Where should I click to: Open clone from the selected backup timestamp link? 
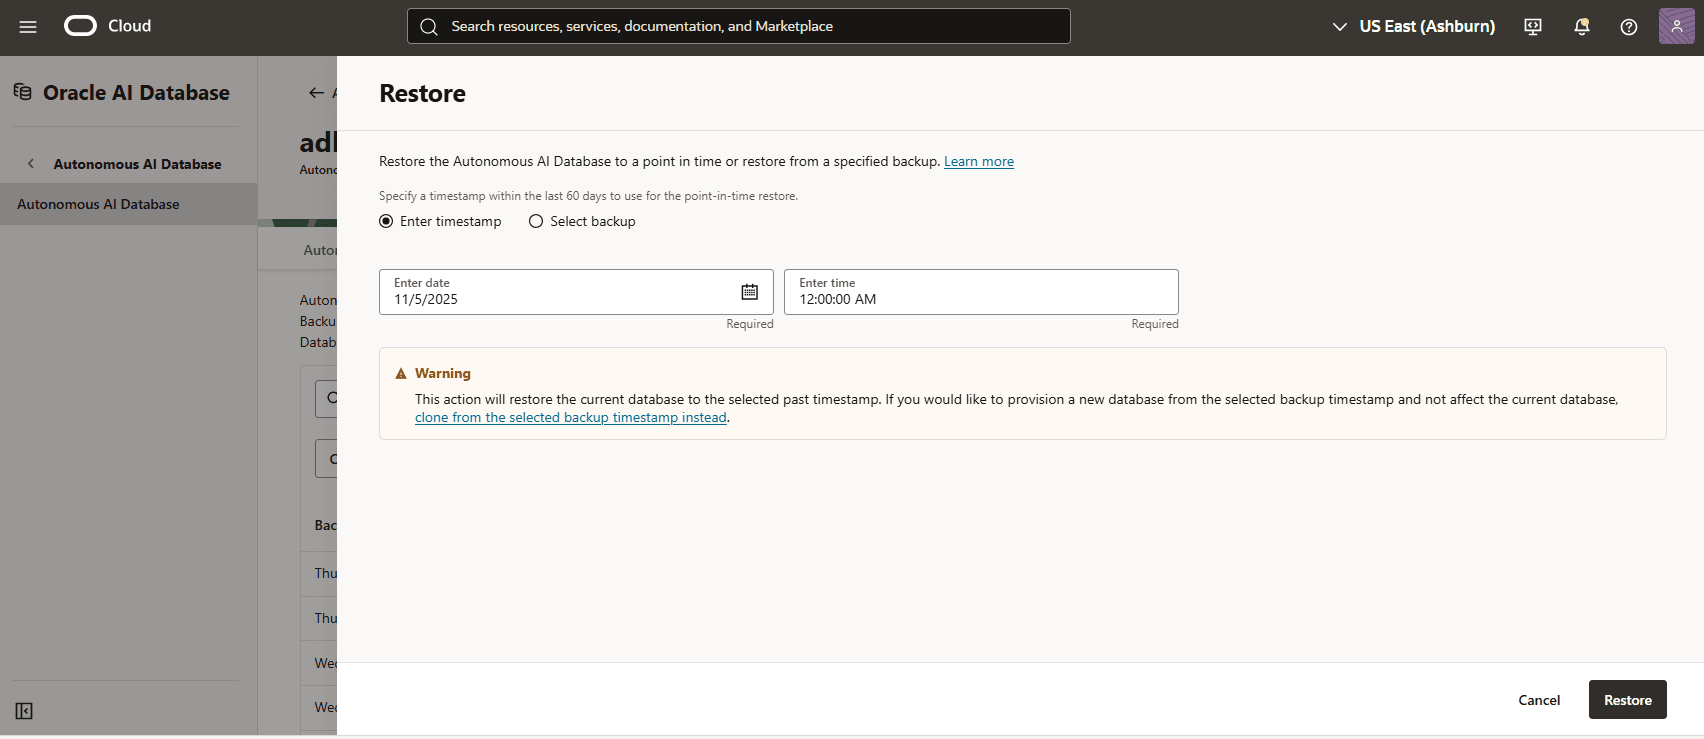click(571, 418)
